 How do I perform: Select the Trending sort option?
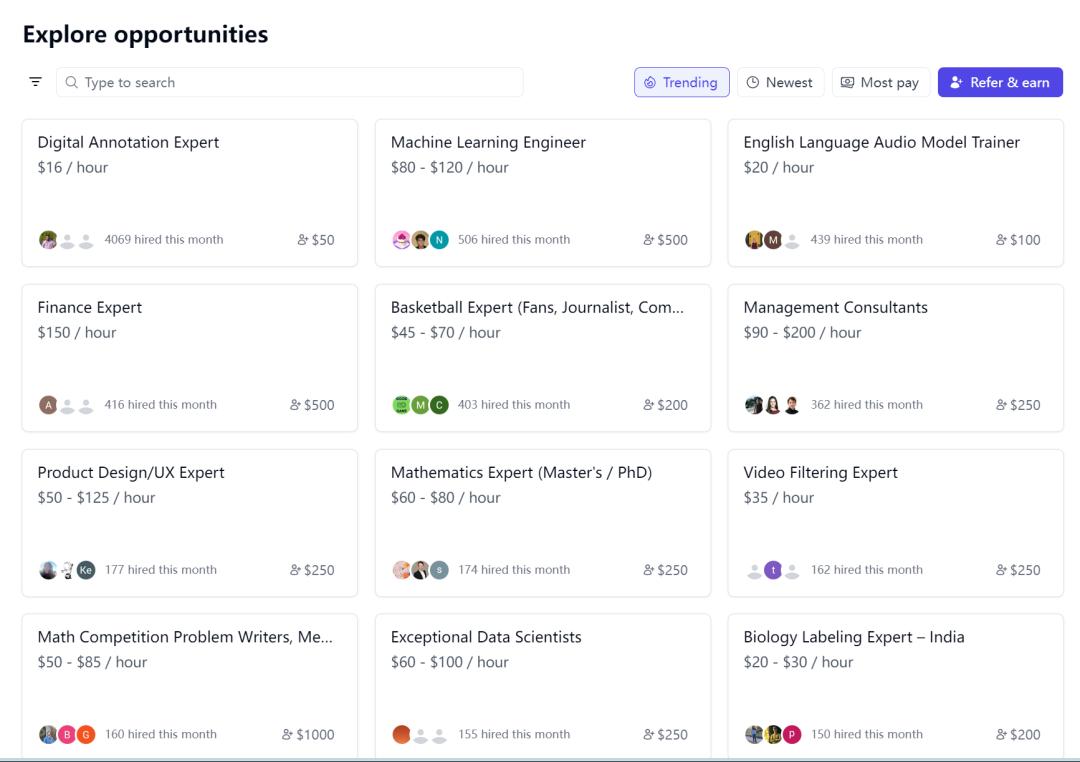click(x=681, y=82)
